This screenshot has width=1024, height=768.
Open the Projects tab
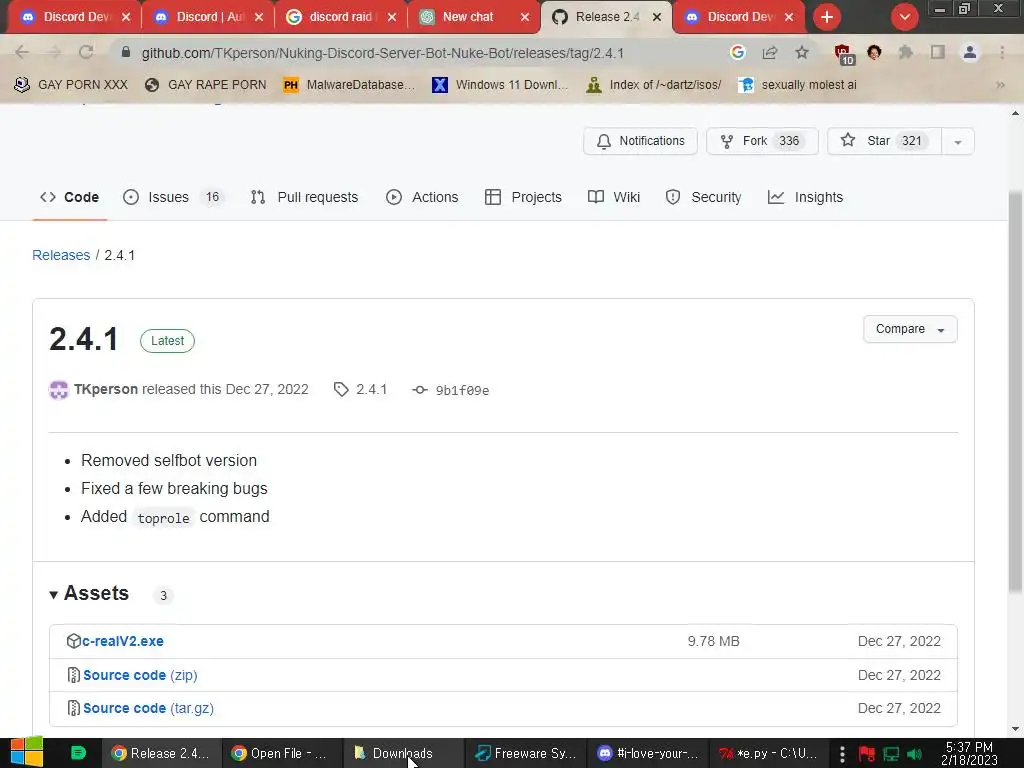click(x=523, y=197)
